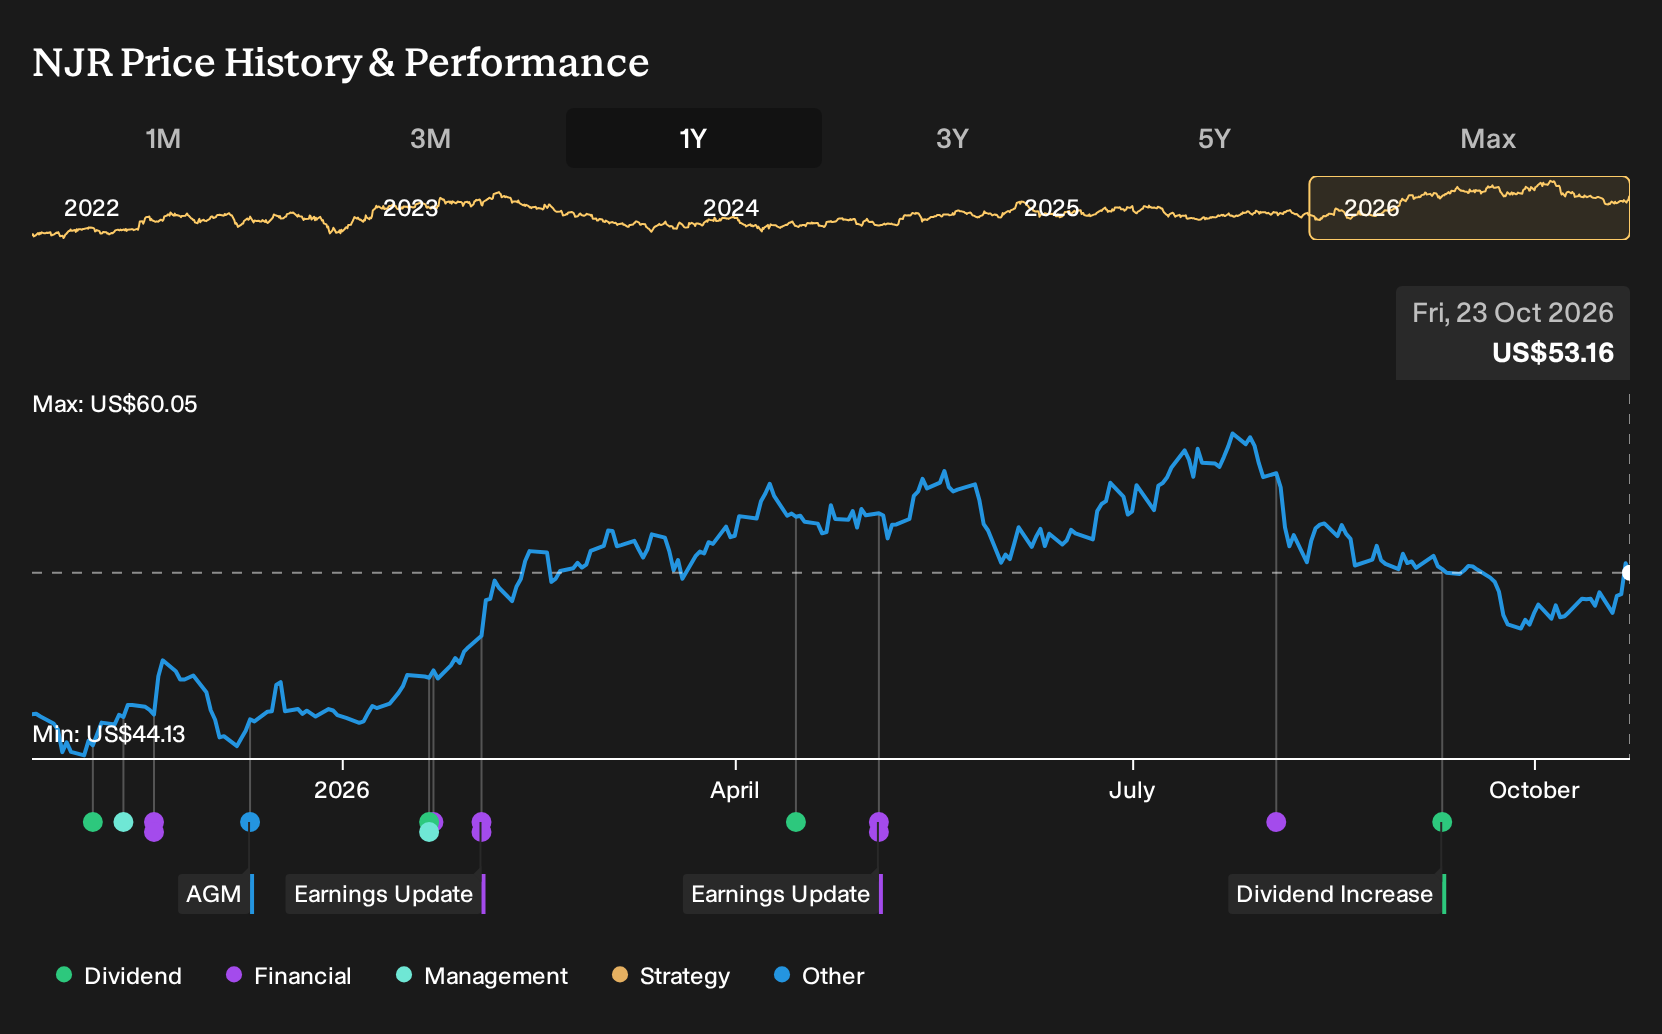1662x1034 pixels.
Task: Click the 'Fri, 23 Oct 2026' date text
Action: 1513,313
